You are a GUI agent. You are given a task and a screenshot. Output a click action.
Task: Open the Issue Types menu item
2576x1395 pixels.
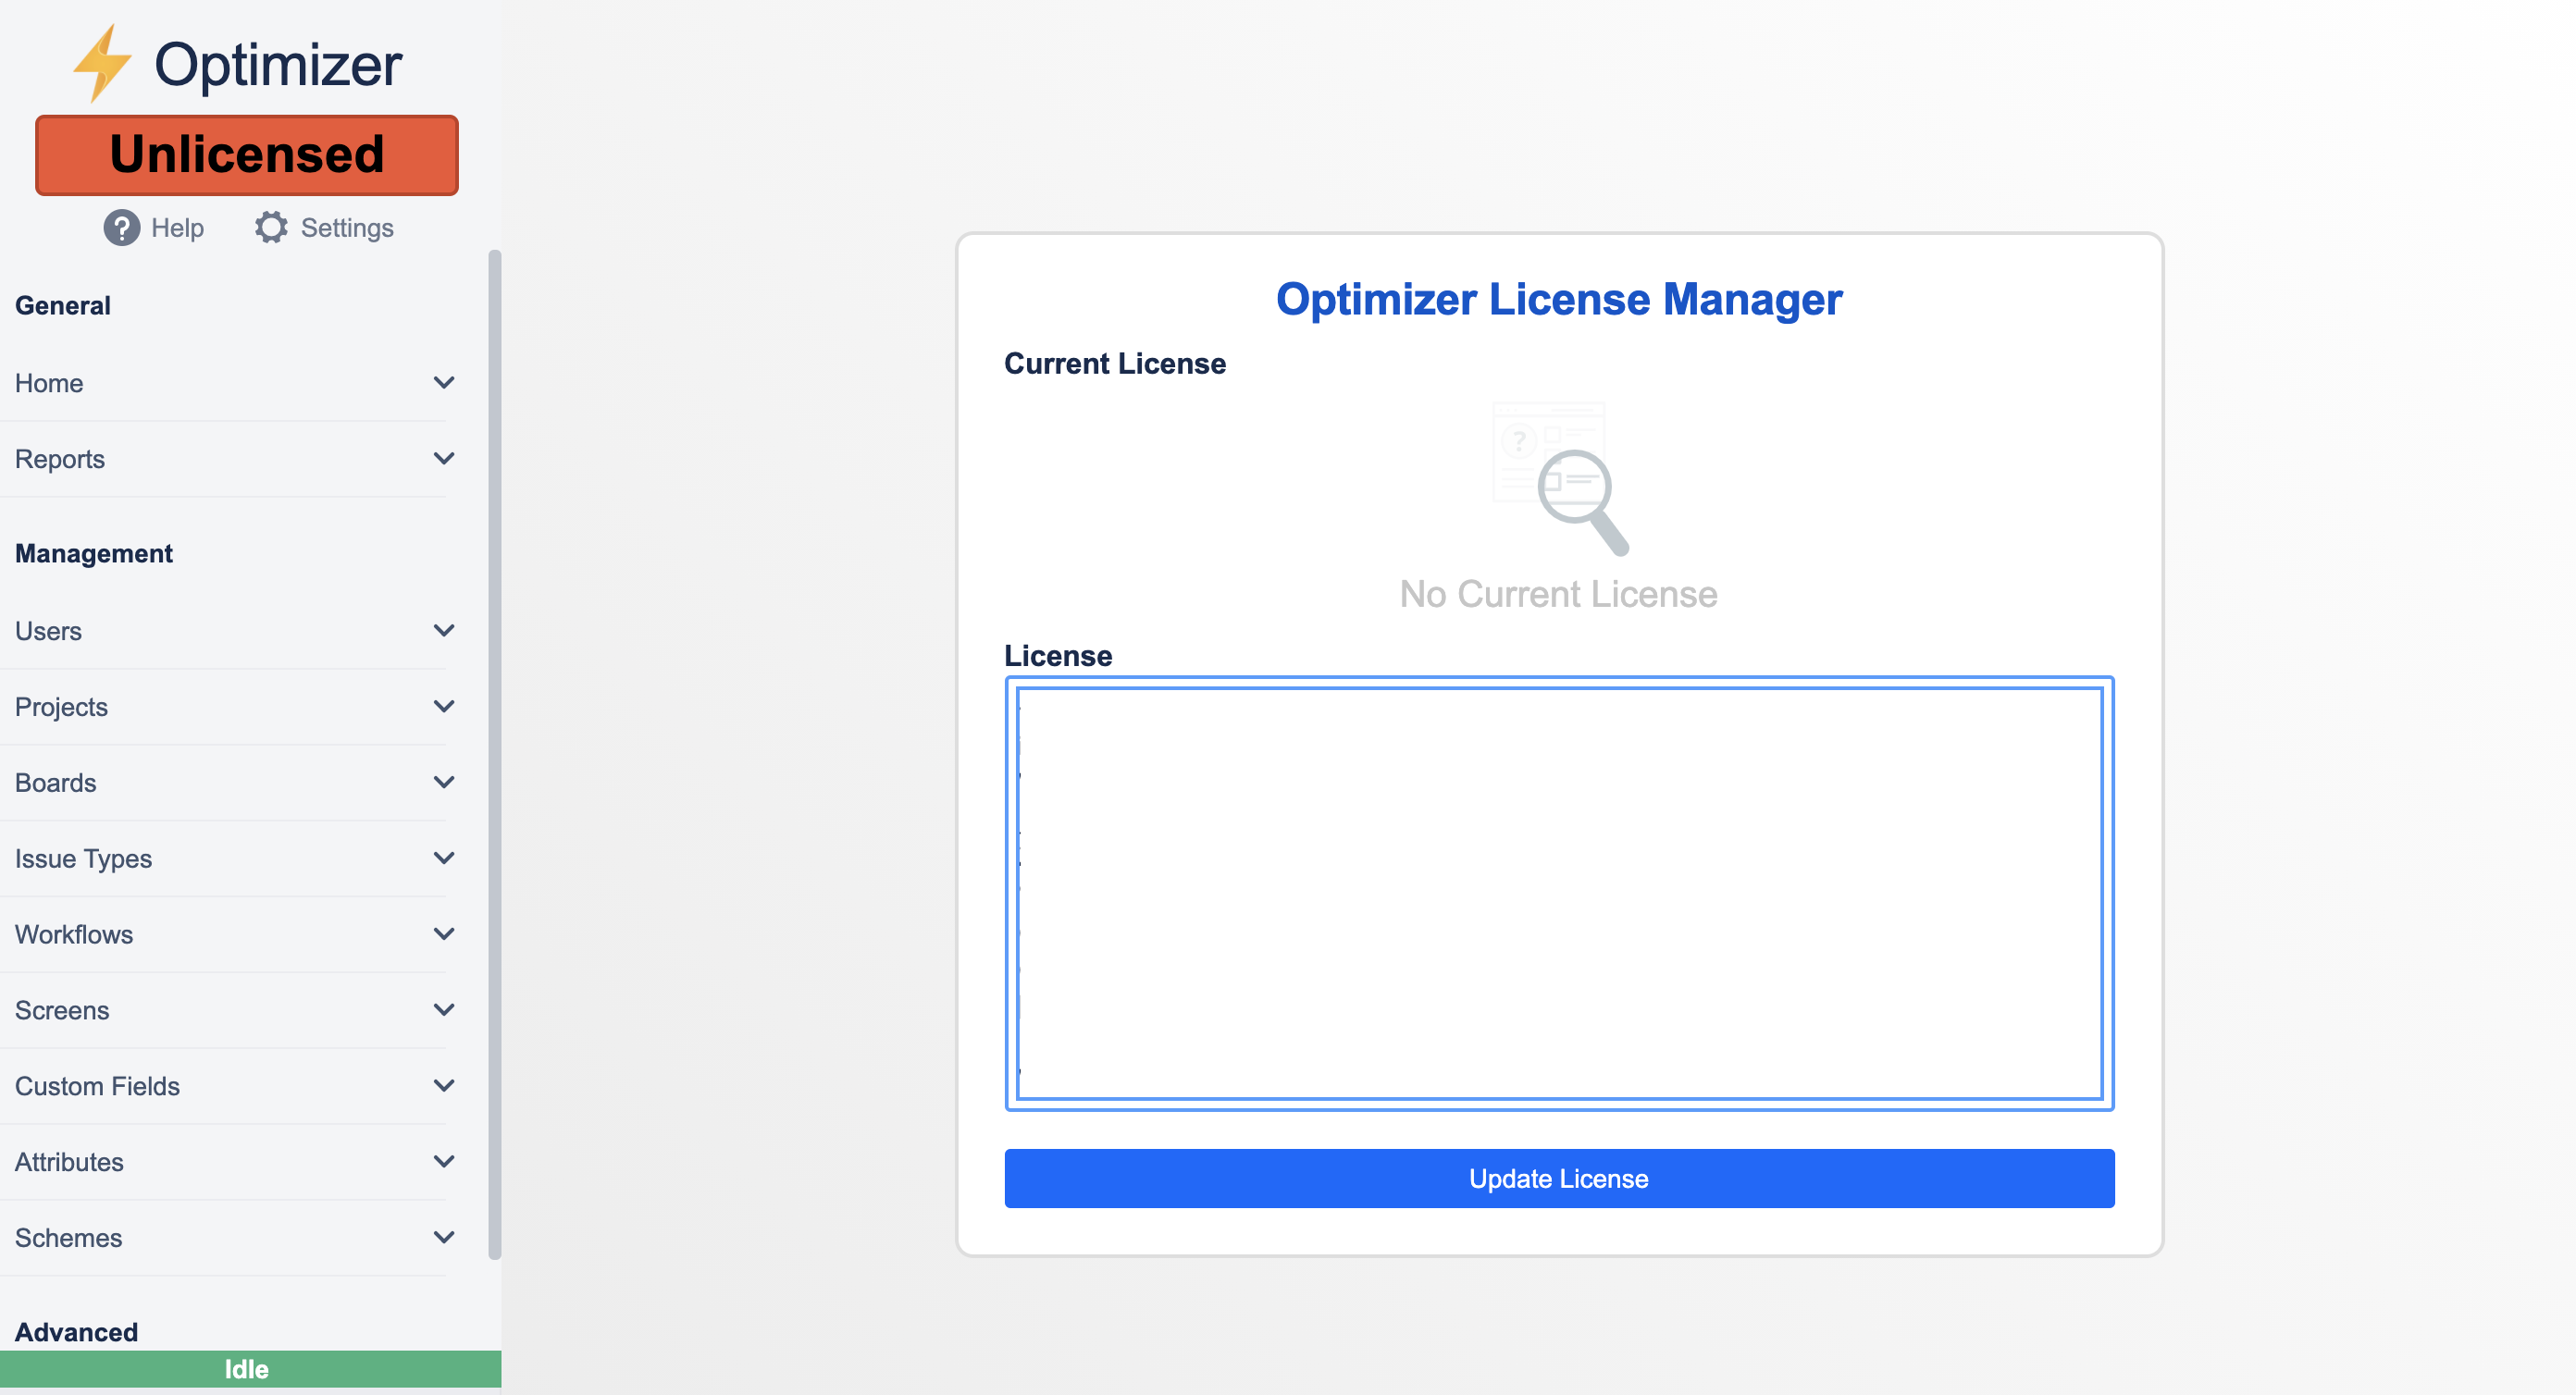(84, 859)
